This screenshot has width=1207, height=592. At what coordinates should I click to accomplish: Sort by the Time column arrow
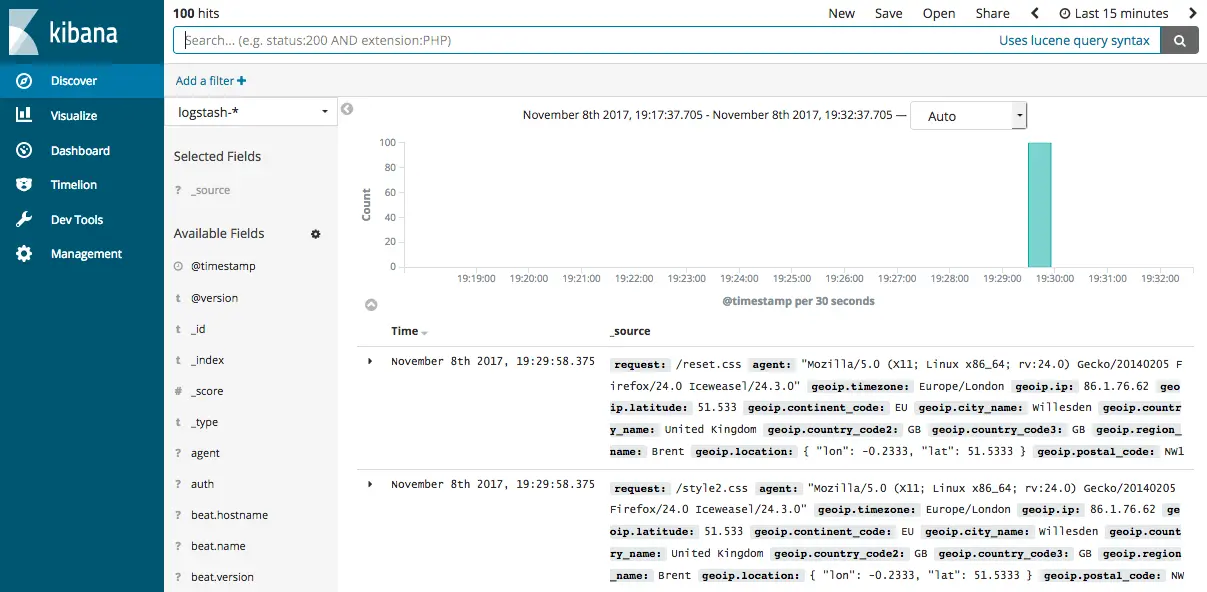(425, 332)
